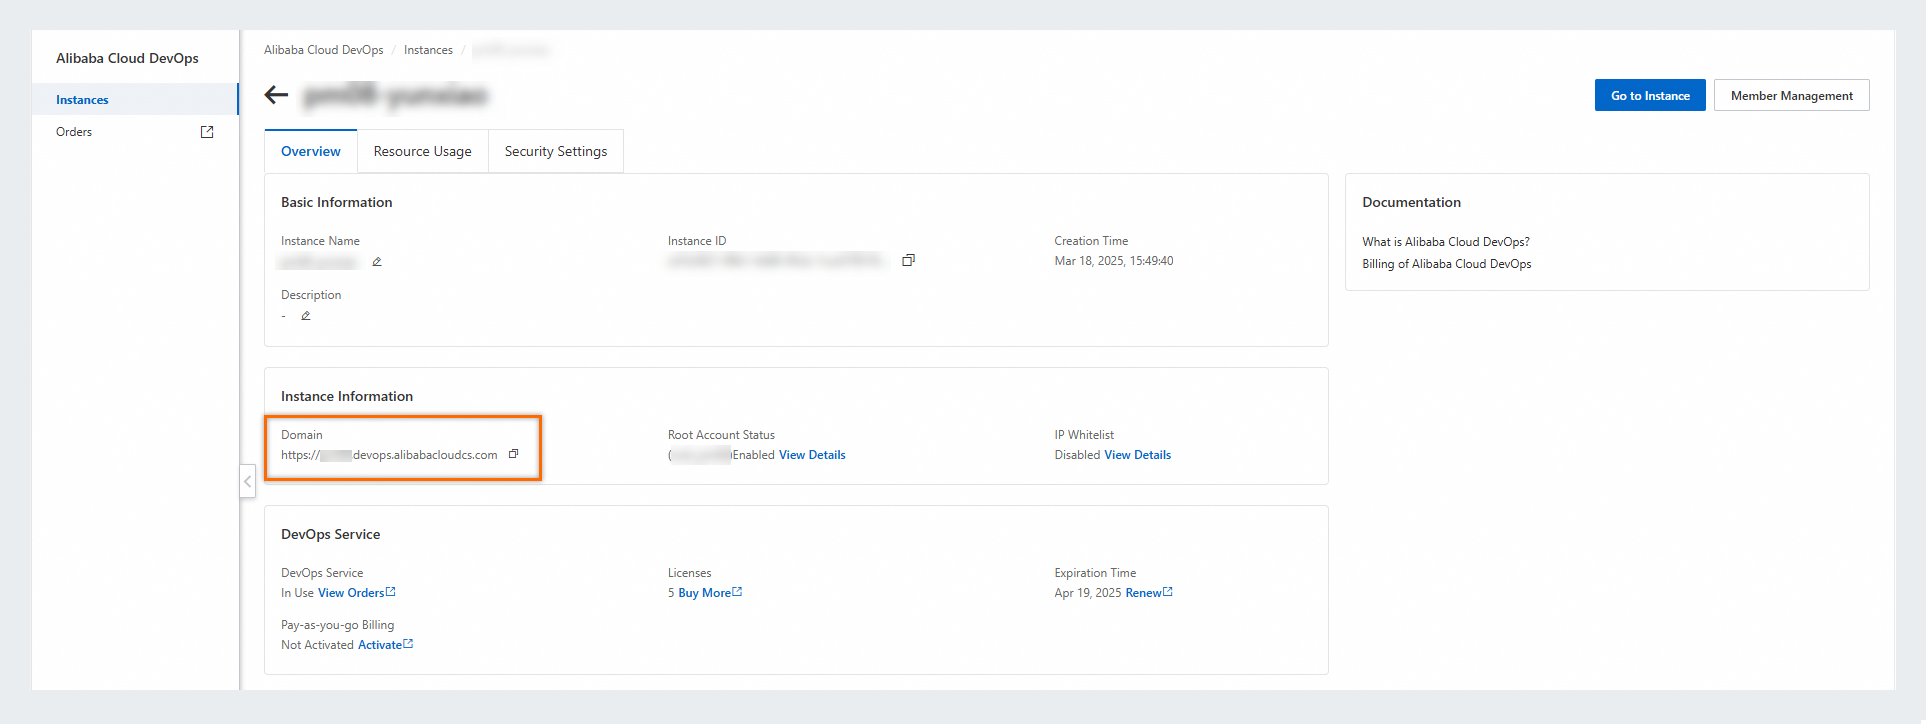Edit the Instance Name with pencil icon
The height and width of the screenshot is (724, 1926).
[x=377, y=262]
